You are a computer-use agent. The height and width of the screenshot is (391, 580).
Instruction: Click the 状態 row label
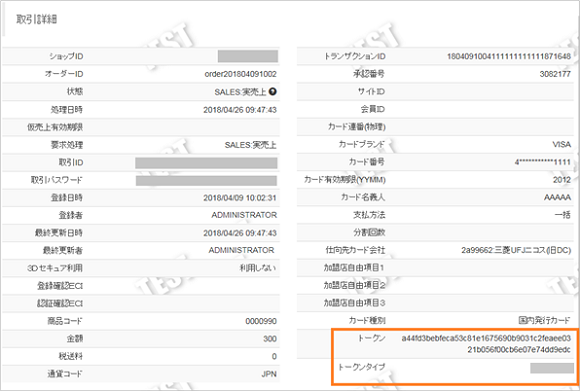point(75,91)
